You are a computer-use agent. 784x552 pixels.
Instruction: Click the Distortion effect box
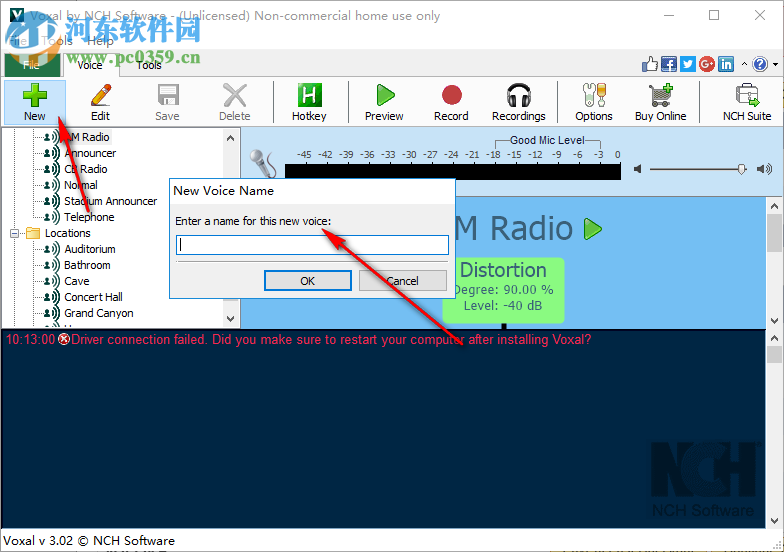click(x=504, y=290)
